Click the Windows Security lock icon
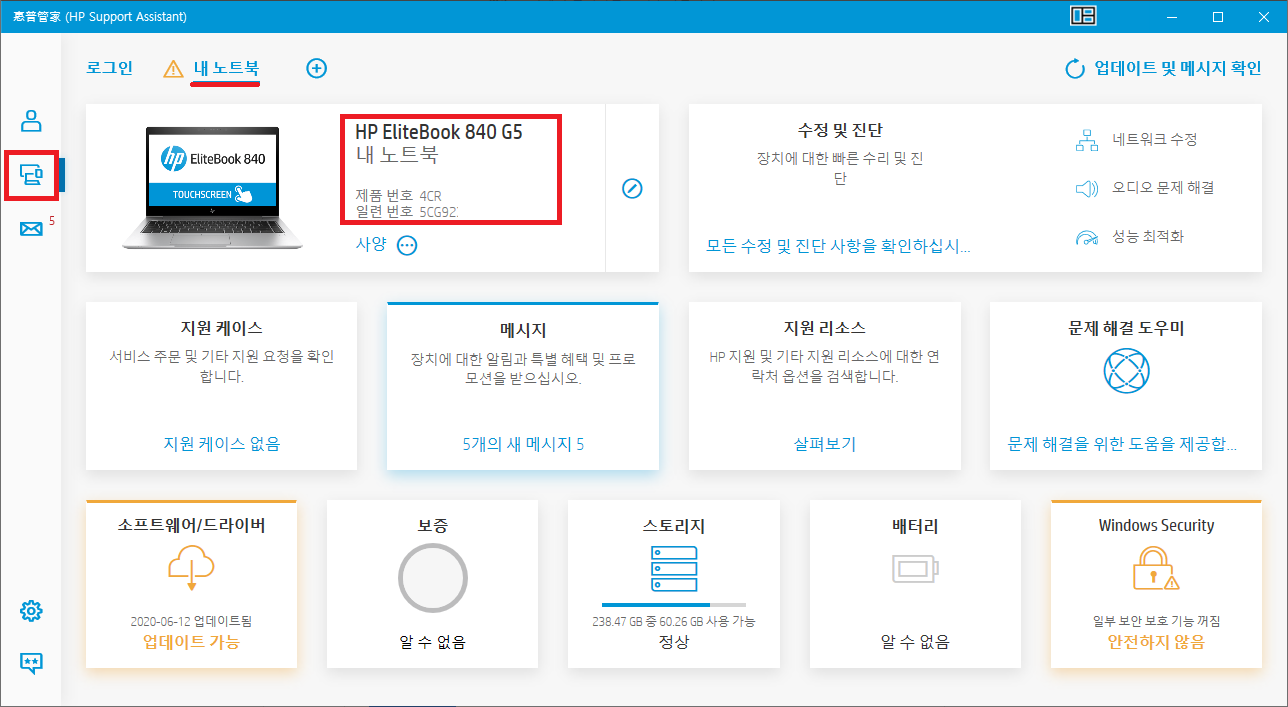Image resolution: width=1288 pixels, height=707 pixels. point(1156,568)
